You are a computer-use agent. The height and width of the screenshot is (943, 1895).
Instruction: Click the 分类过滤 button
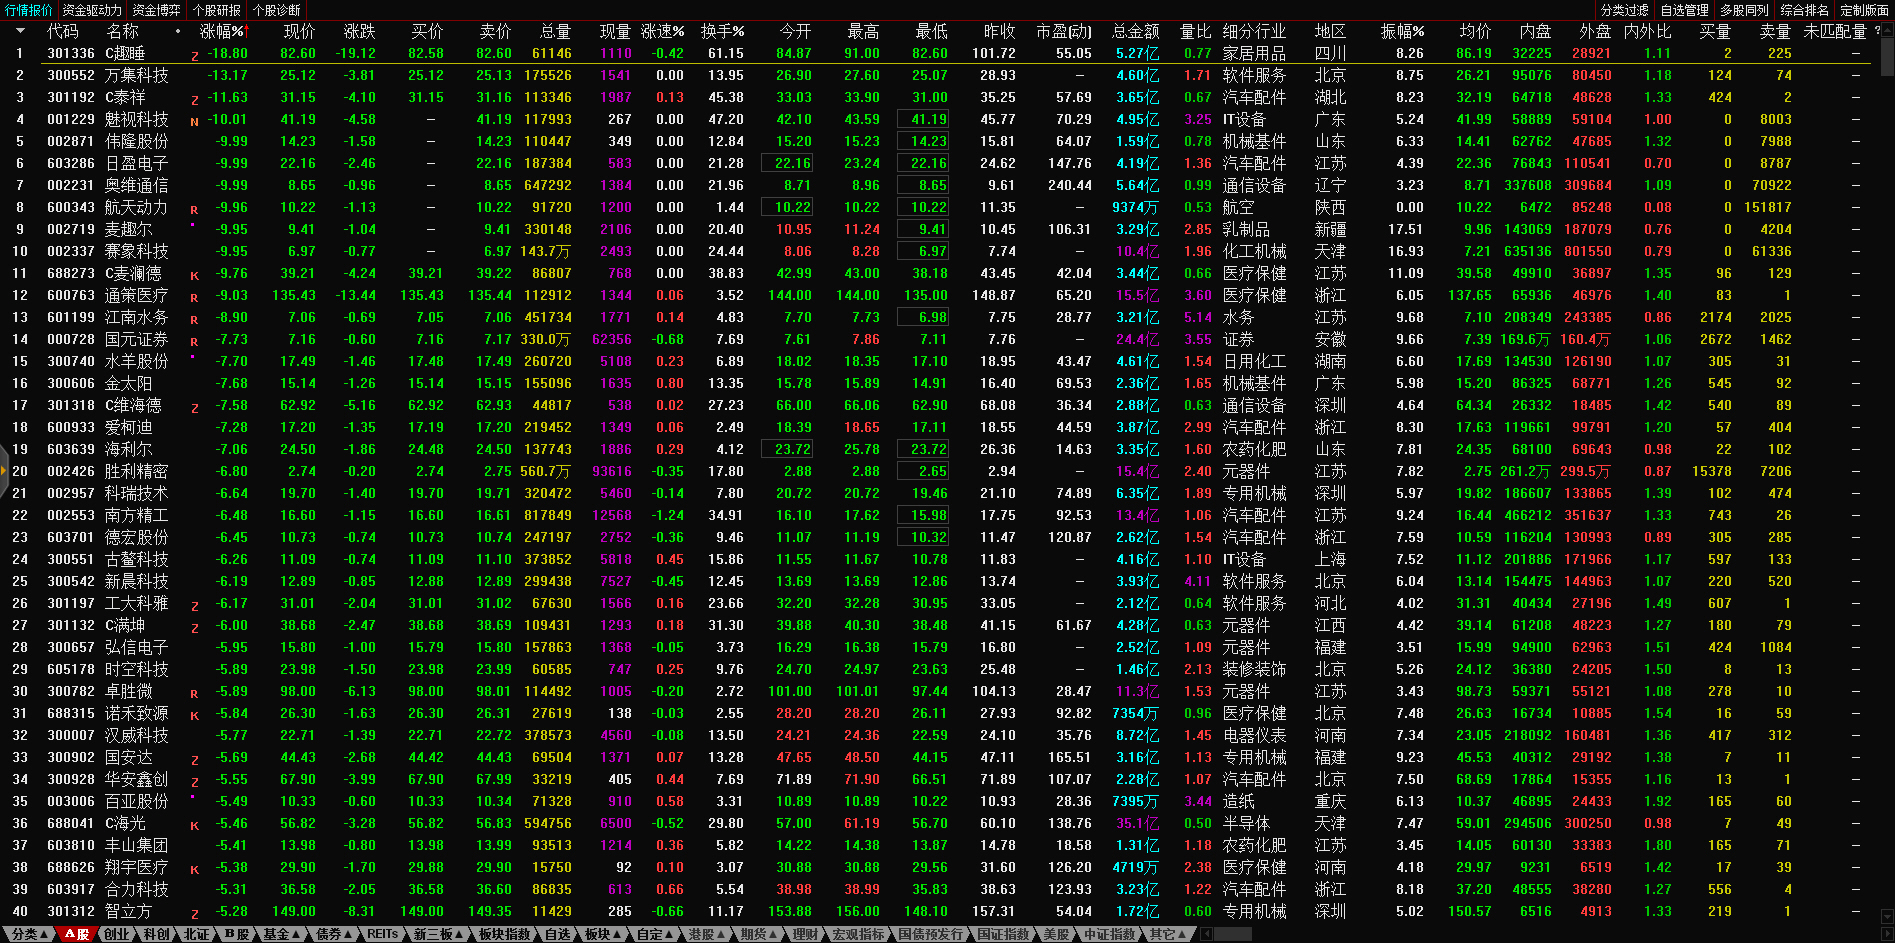click(1625, 10)
